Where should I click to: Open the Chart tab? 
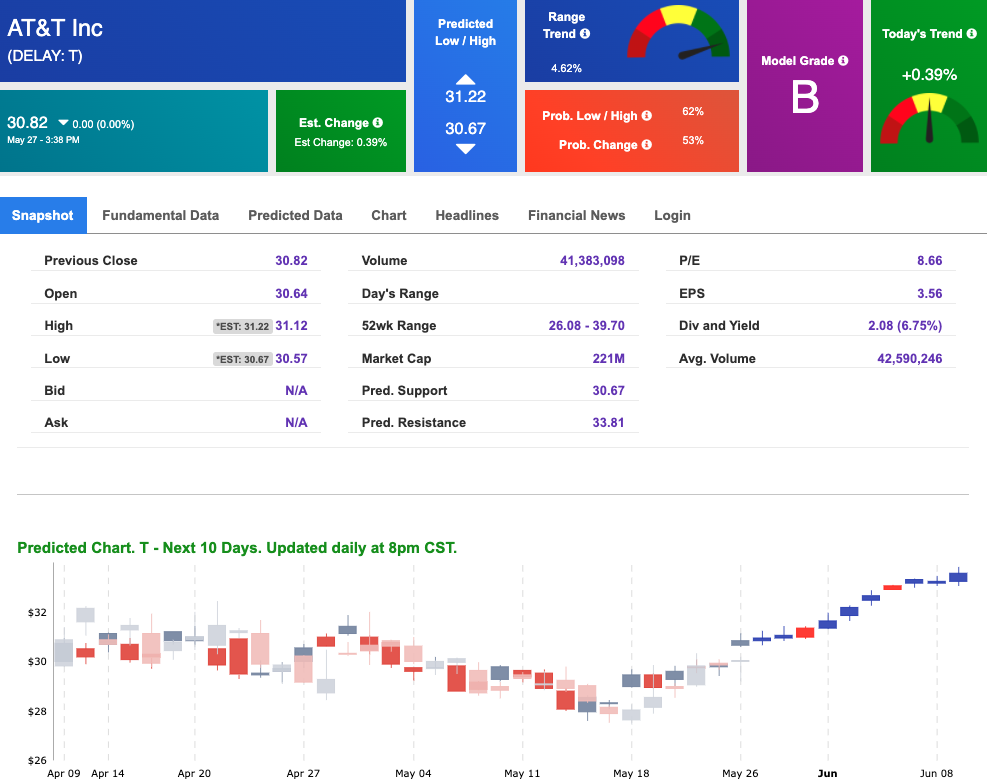389,215
